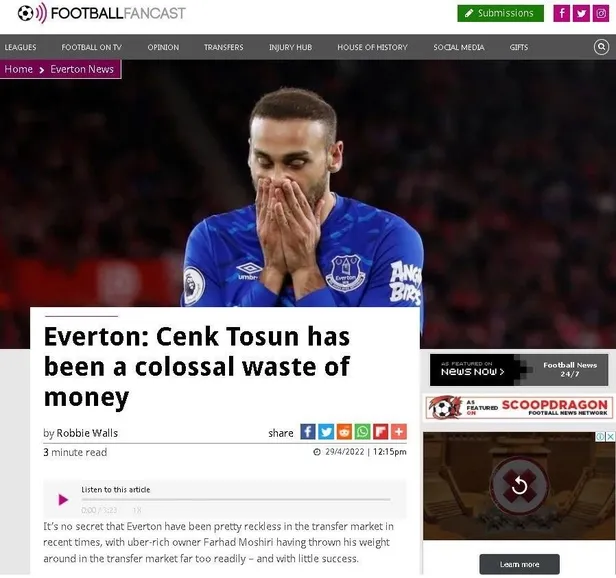Screen dimensions: 616x578
Task: Share the article on Flipboard
Action: click(x=380, y=432)
